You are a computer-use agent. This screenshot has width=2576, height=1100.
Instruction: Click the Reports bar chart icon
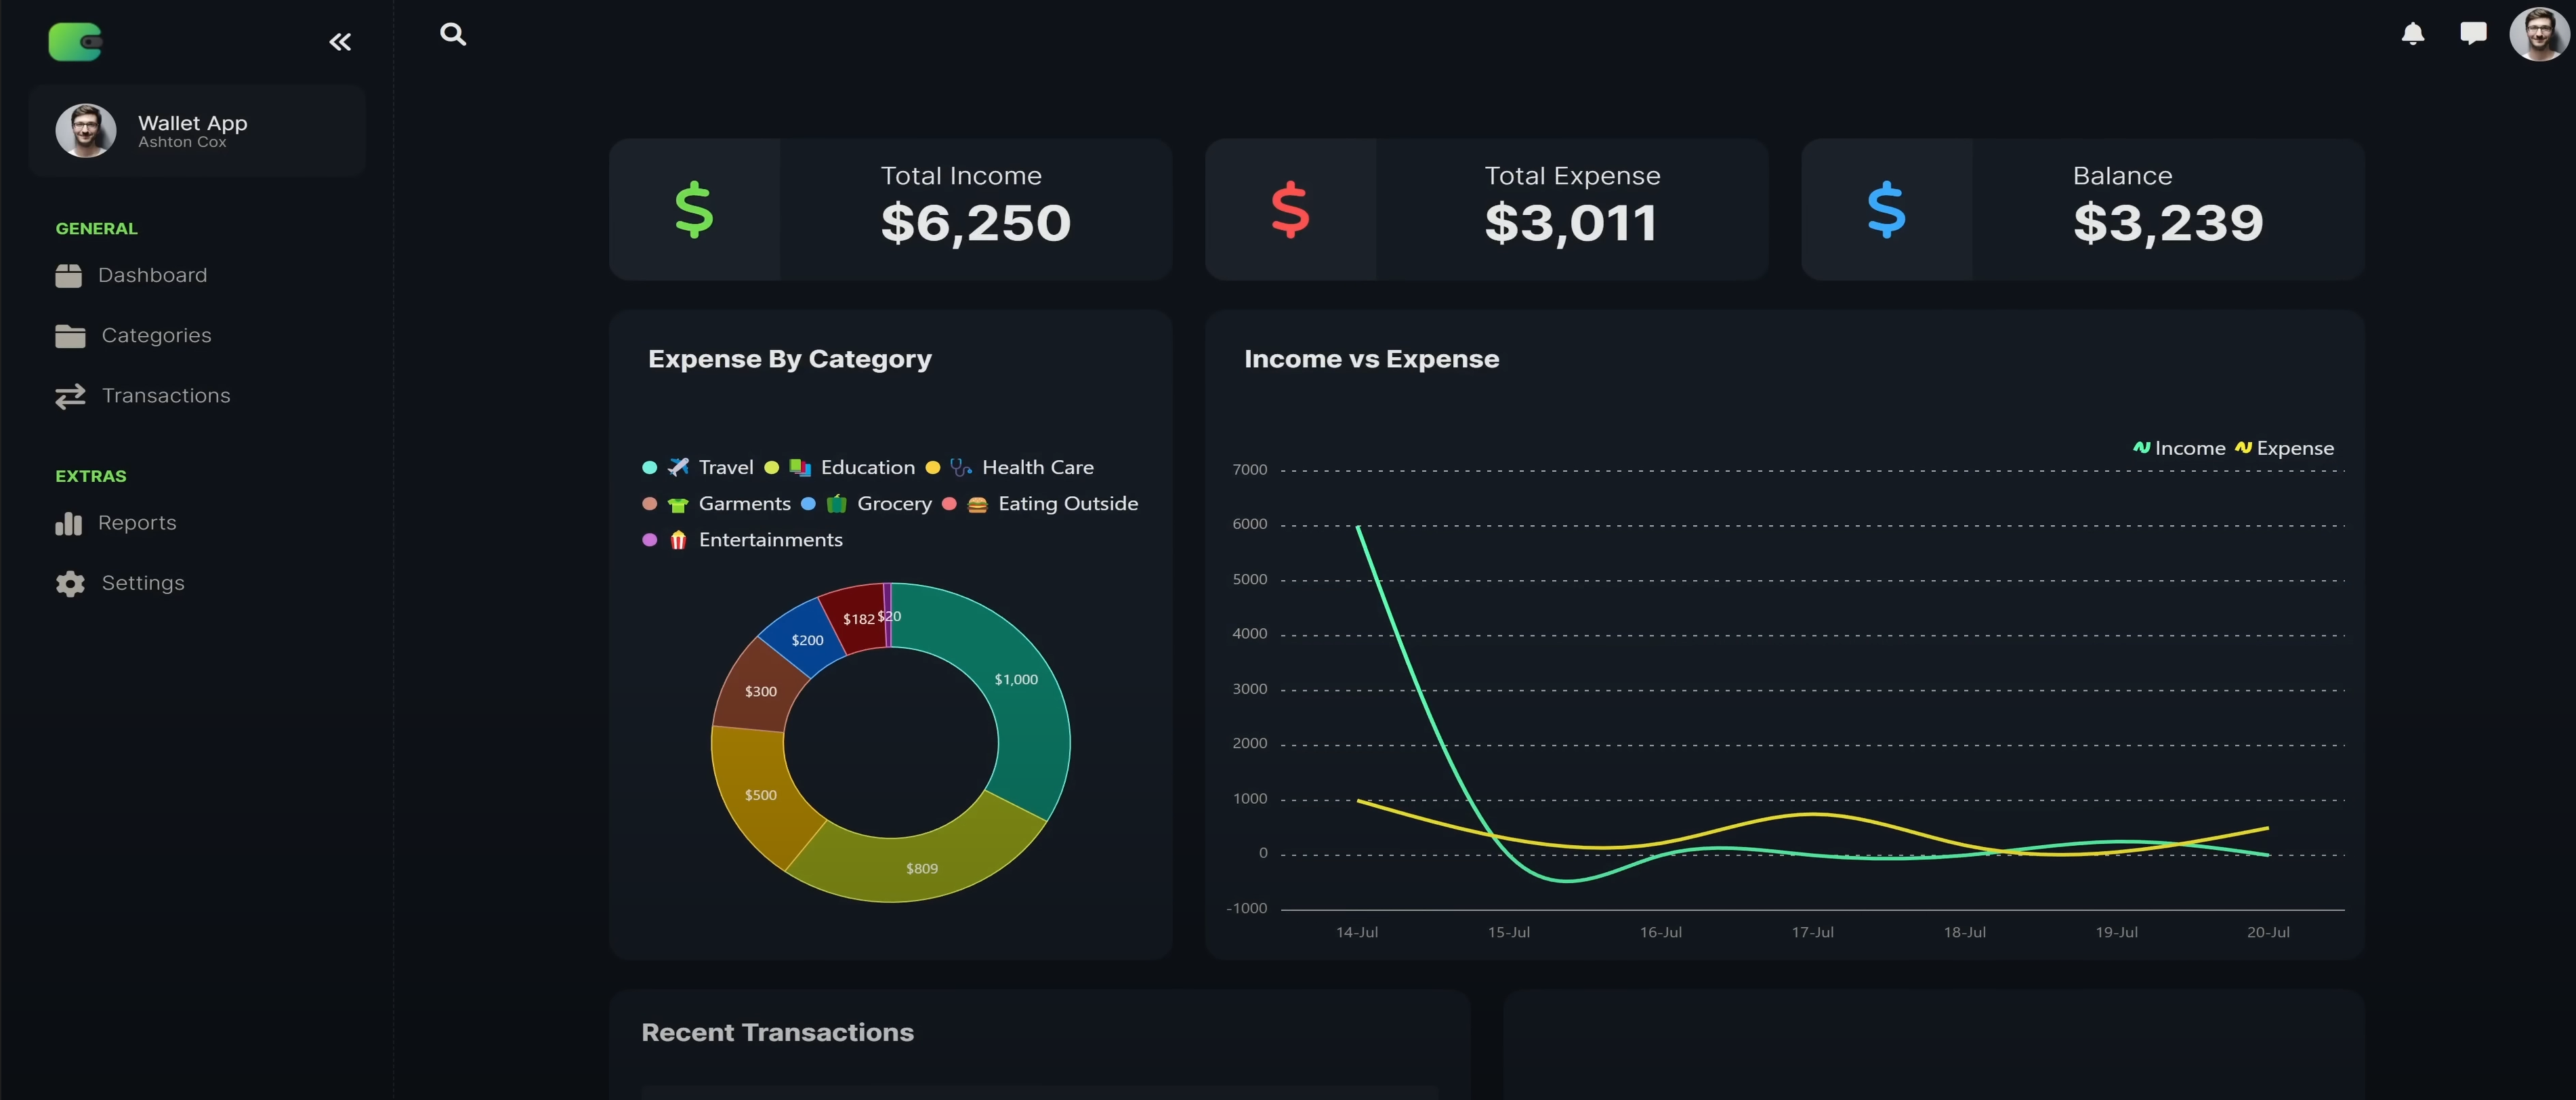(x=69, y=523)
